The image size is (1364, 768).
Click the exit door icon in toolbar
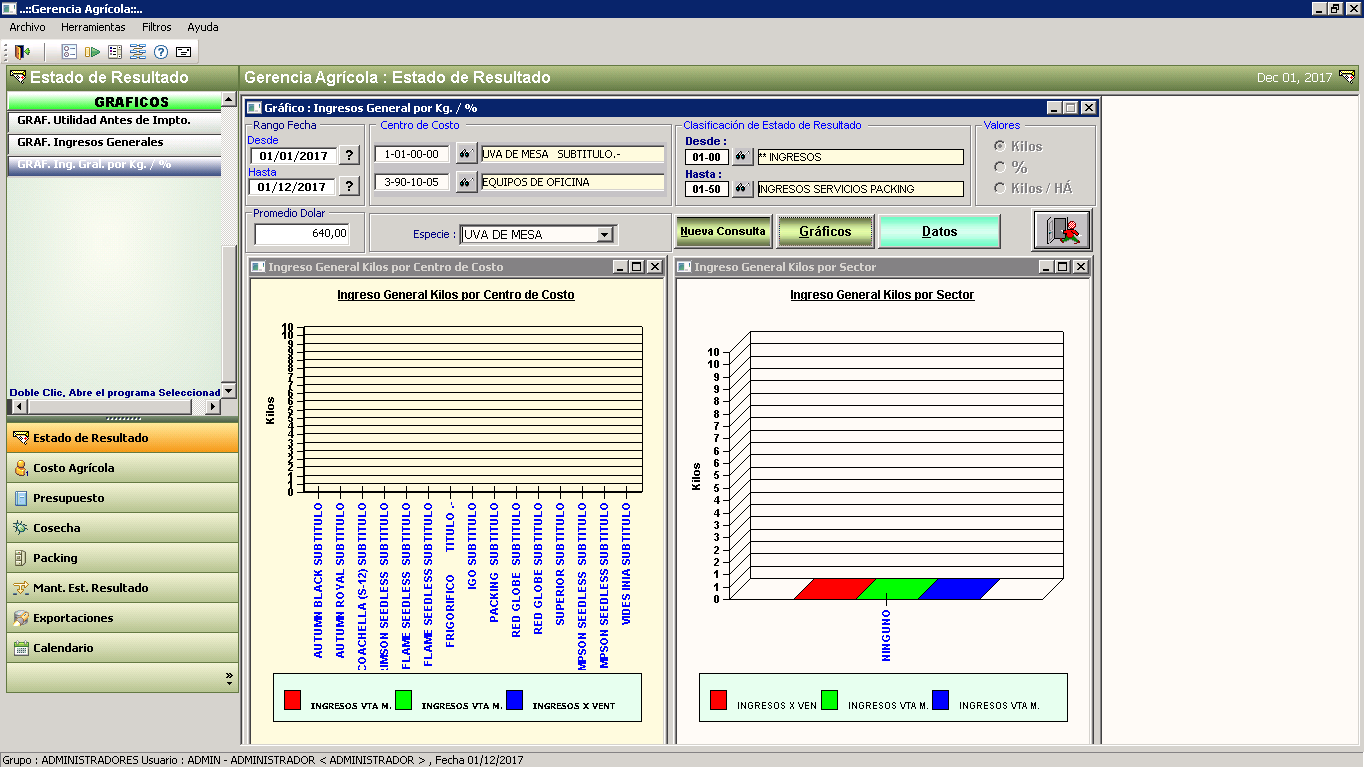[x=22, y=52]
